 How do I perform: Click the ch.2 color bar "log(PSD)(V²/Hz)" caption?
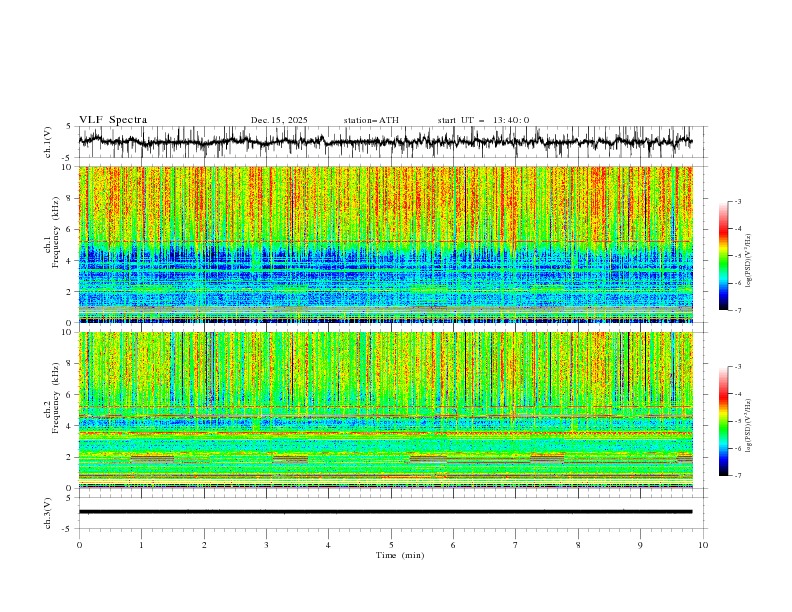click(x=749, y=425)
